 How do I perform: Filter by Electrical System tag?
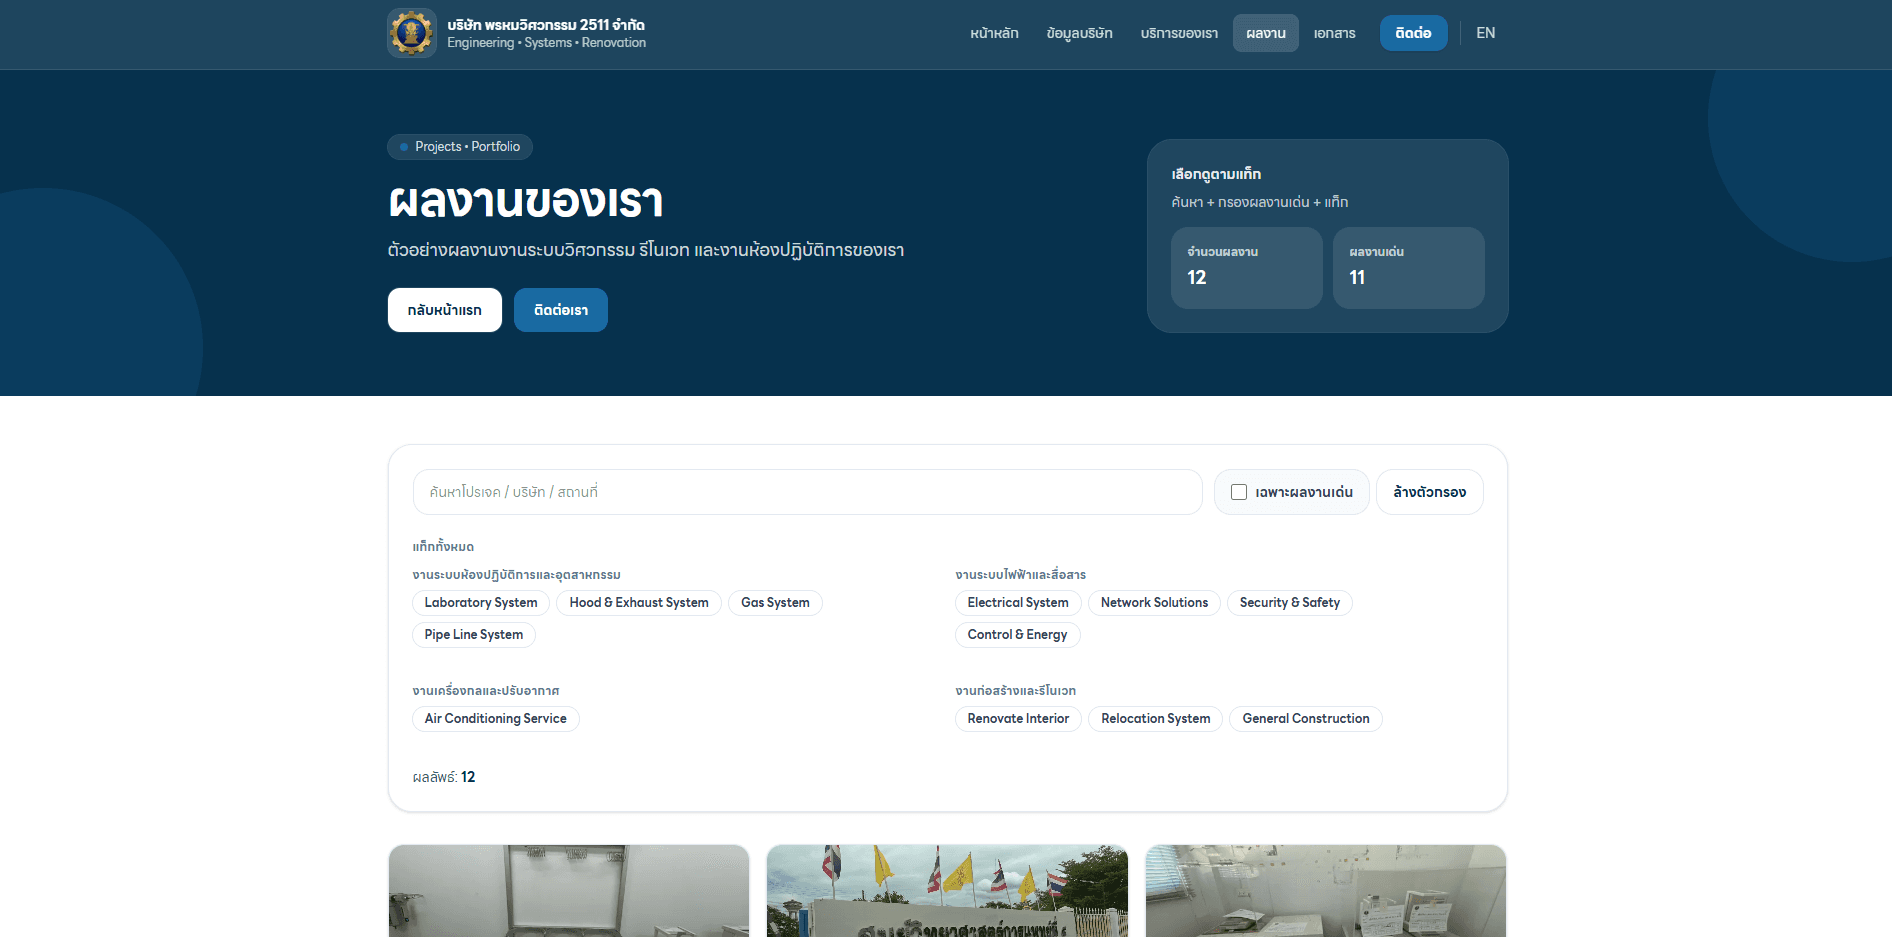1017,603
